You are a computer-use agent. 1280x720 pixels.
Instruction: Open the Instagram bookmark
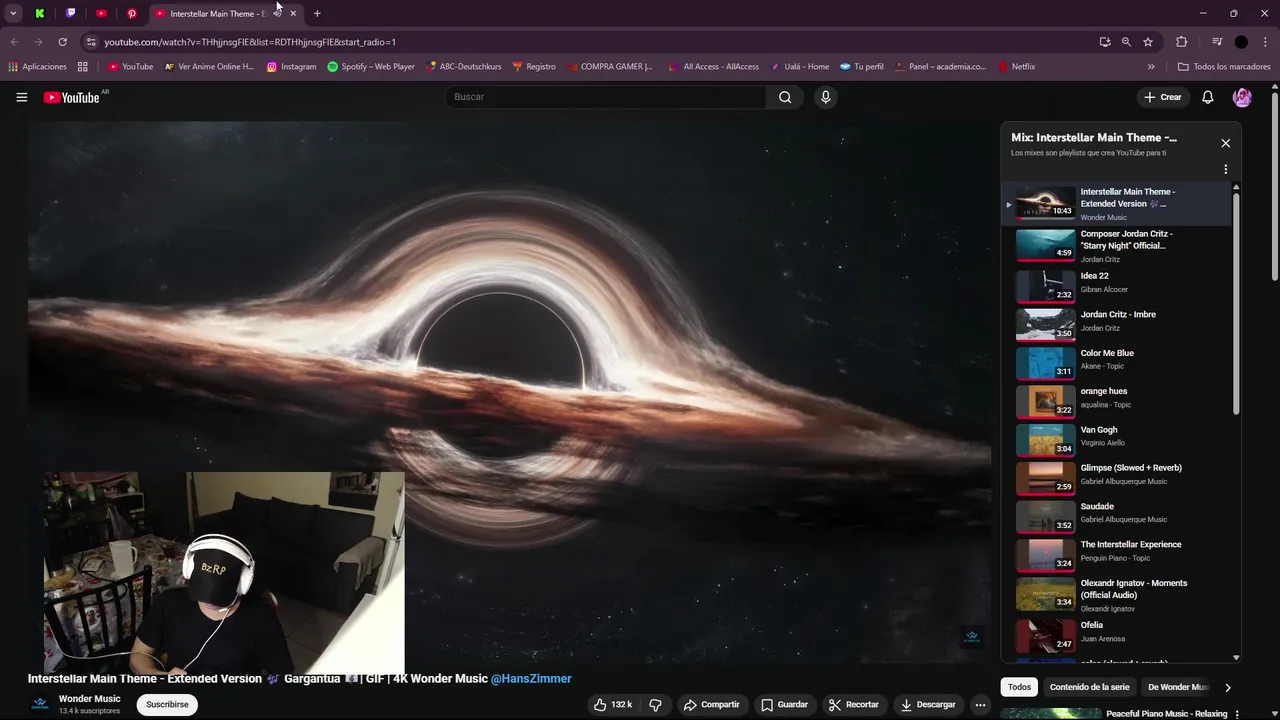(291, 67)
